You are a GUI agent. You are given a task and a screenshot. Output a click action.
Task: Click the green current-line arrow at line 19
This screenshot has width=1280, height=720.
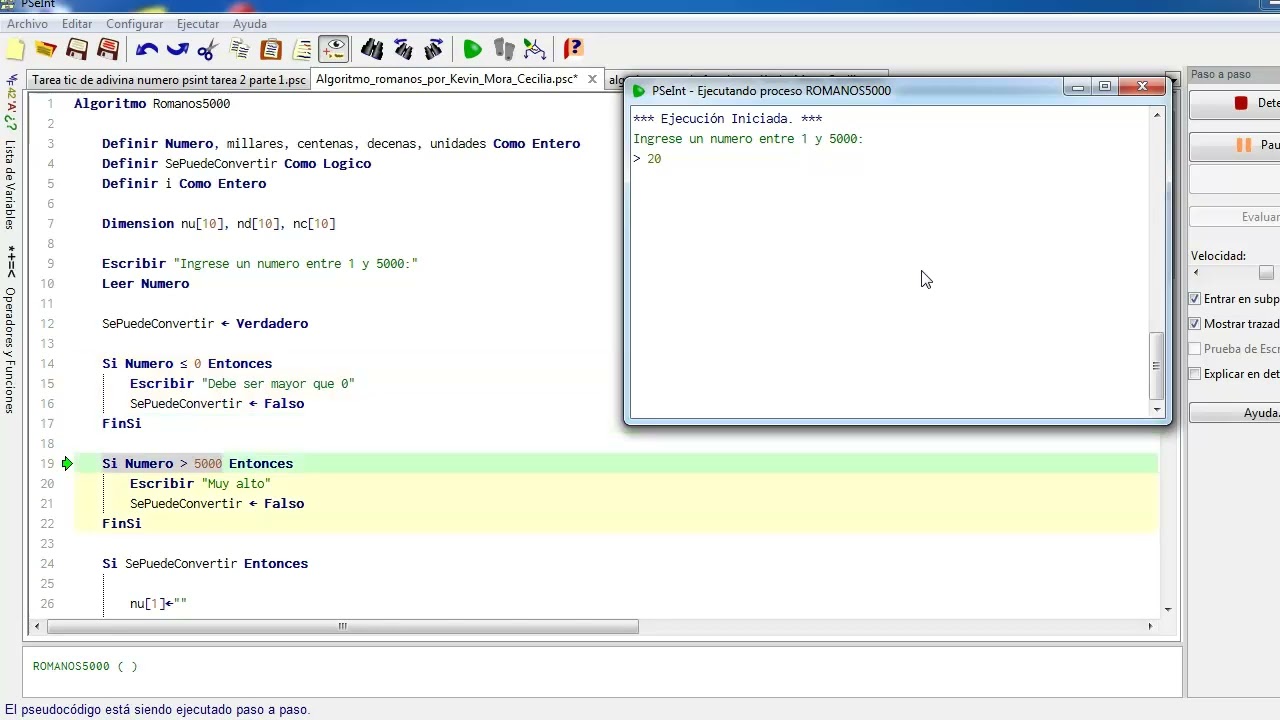click(x=67, y=463)
